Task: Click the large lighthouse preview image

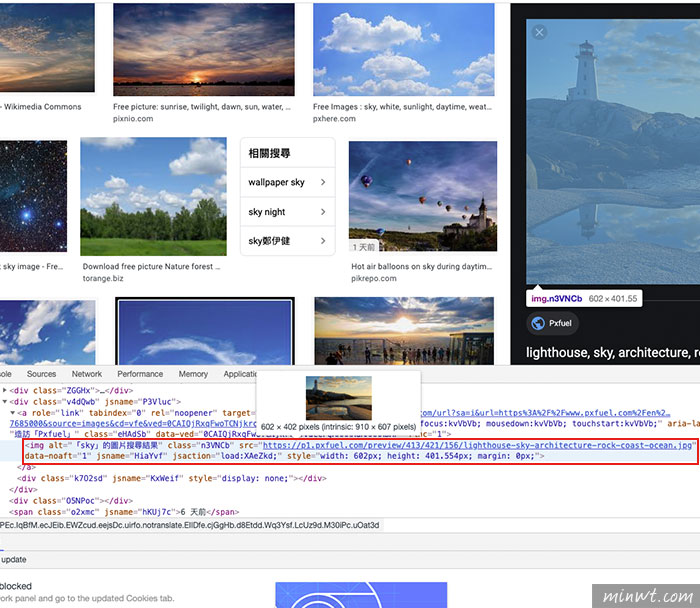Action: (613, 151)
